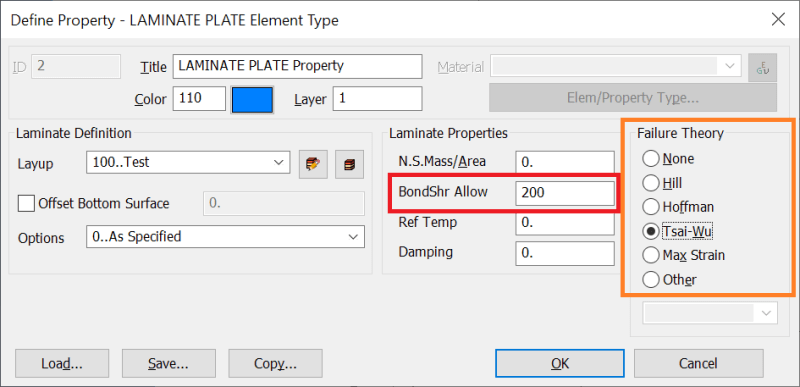Open the blue color swatch picker
Viewport: 800px width, 387px height.
point(253,99)
